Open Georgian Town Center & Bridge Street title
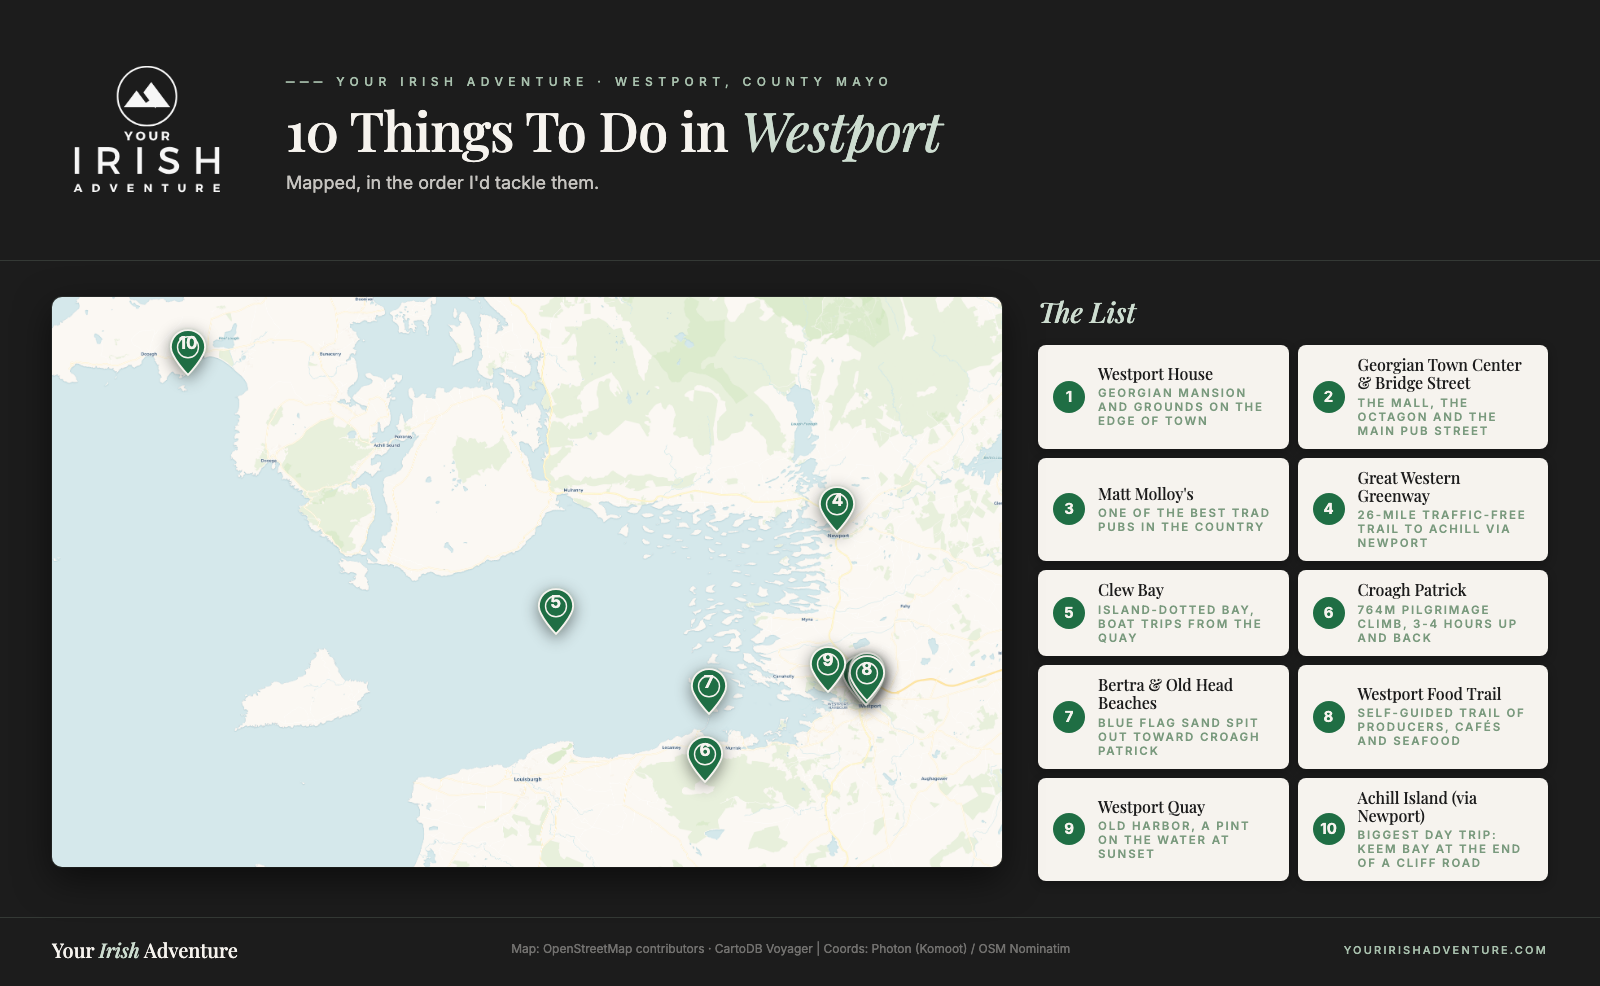 tap(1439, 374)
